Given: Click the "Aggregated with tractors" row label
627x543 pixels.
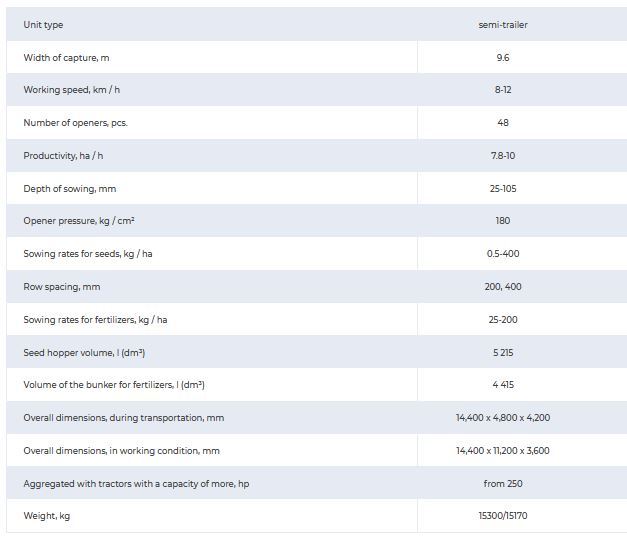Looking at the screenshot, I should pyautogui.click(x=135, y=484).
